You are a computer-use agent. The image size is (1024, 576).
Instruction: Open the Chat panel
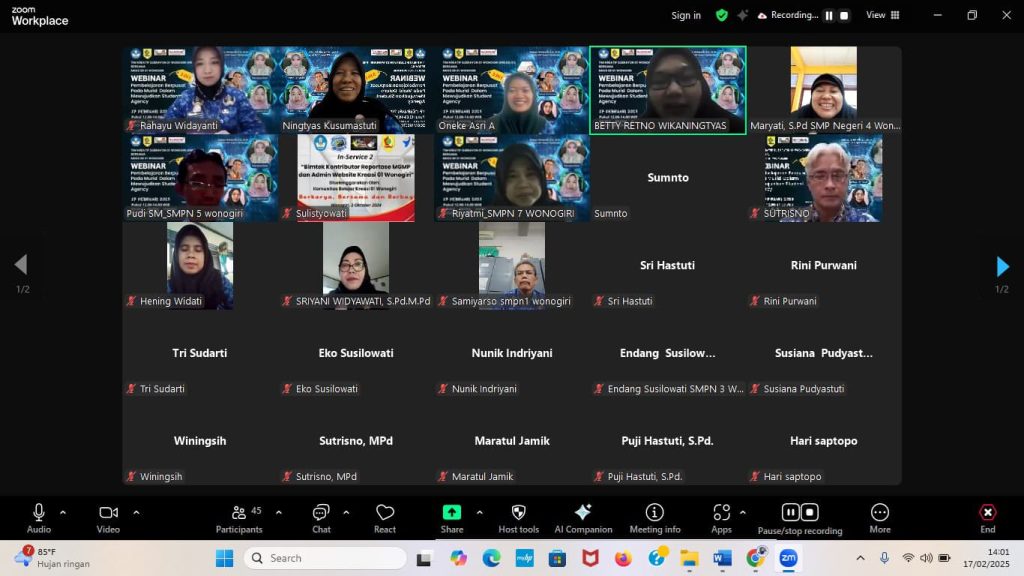[x=321, y=517]
